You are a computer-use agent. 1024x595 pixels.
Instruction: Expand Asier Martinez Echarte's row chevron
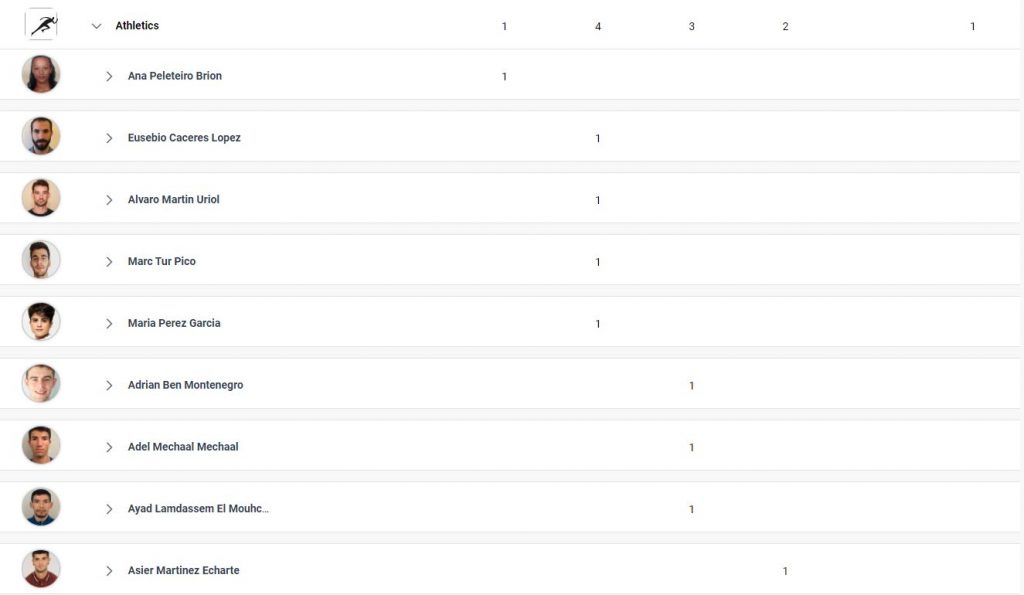(109, 571)
